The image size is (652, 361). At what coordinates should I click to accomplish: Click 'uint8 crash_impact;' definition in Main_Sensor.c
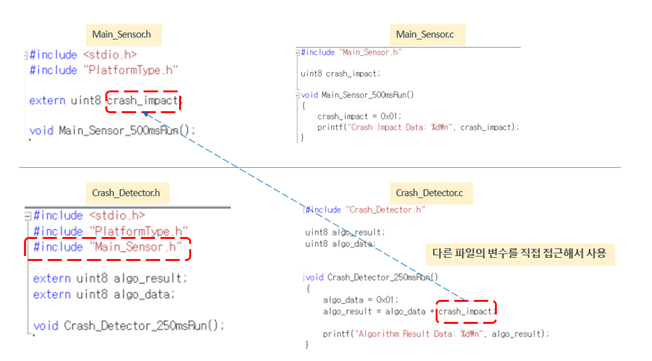(x=341, y=74)
